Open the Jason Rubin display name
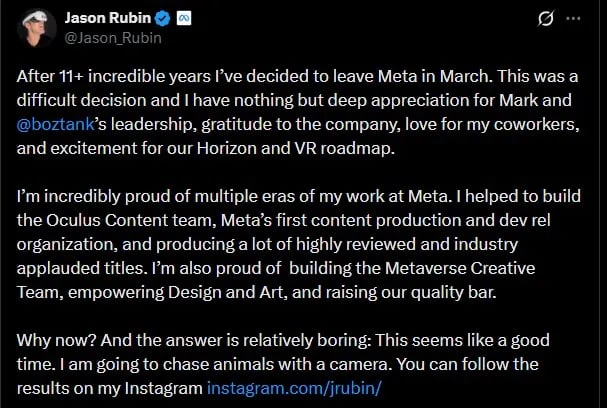Viewport: 607px width, 408px height. click(x=108, y=18)
